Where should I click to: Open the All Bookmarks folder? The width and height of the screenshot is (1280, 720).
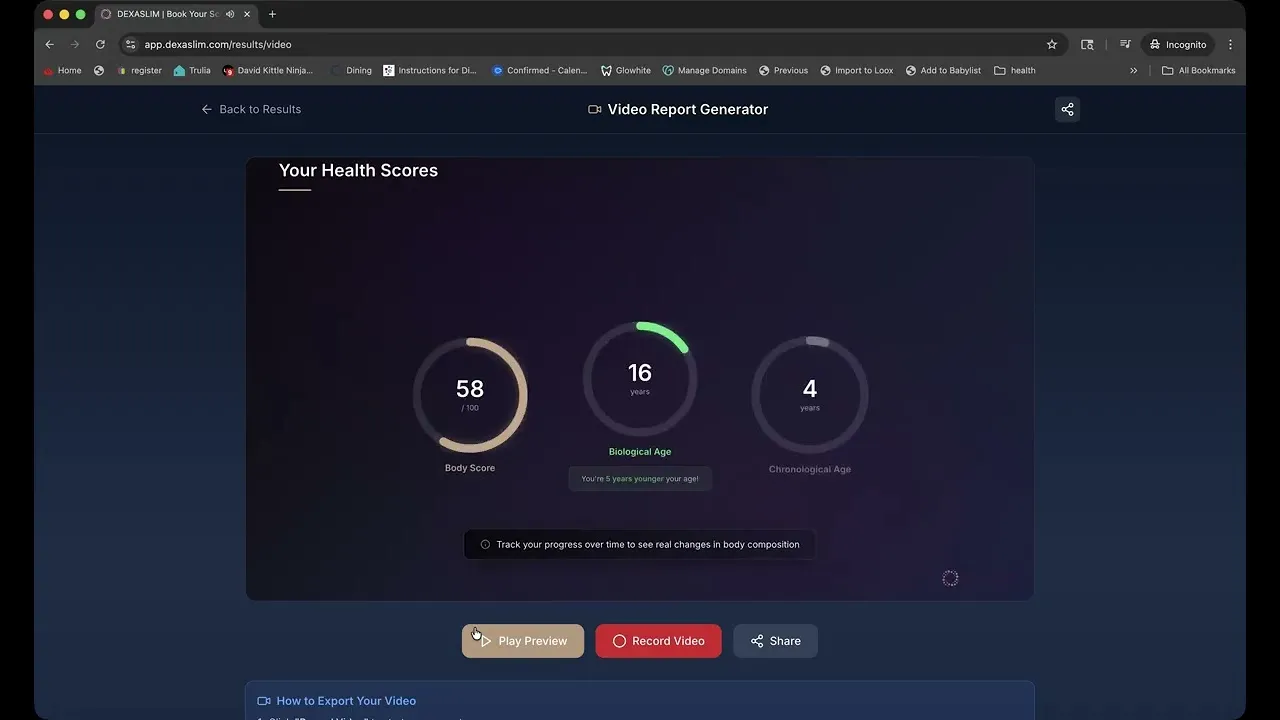coord(1198,71)
